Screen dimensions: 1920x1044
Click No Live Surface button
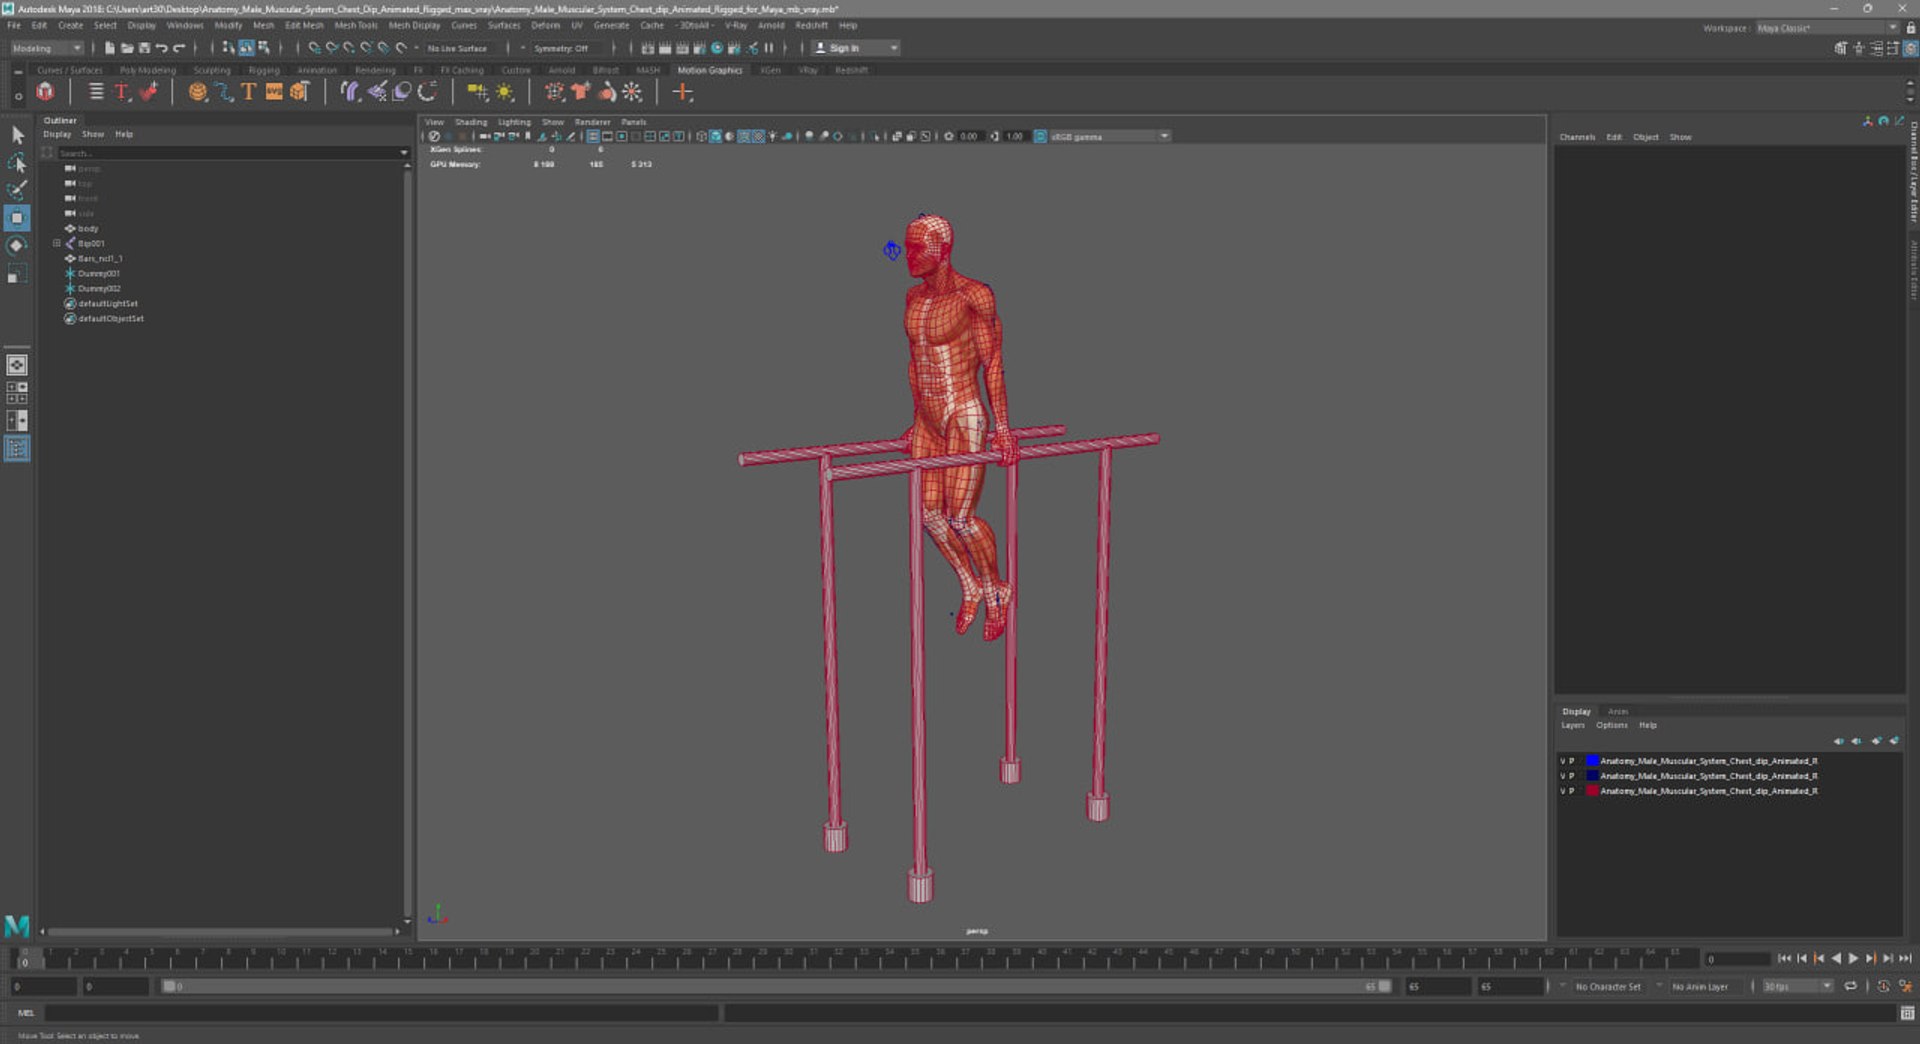coord(457,48)
